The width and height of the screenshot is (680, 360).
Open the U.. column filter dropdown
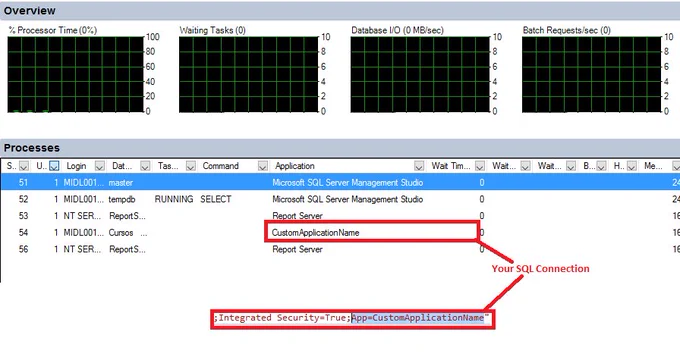(x=54, y=166)
